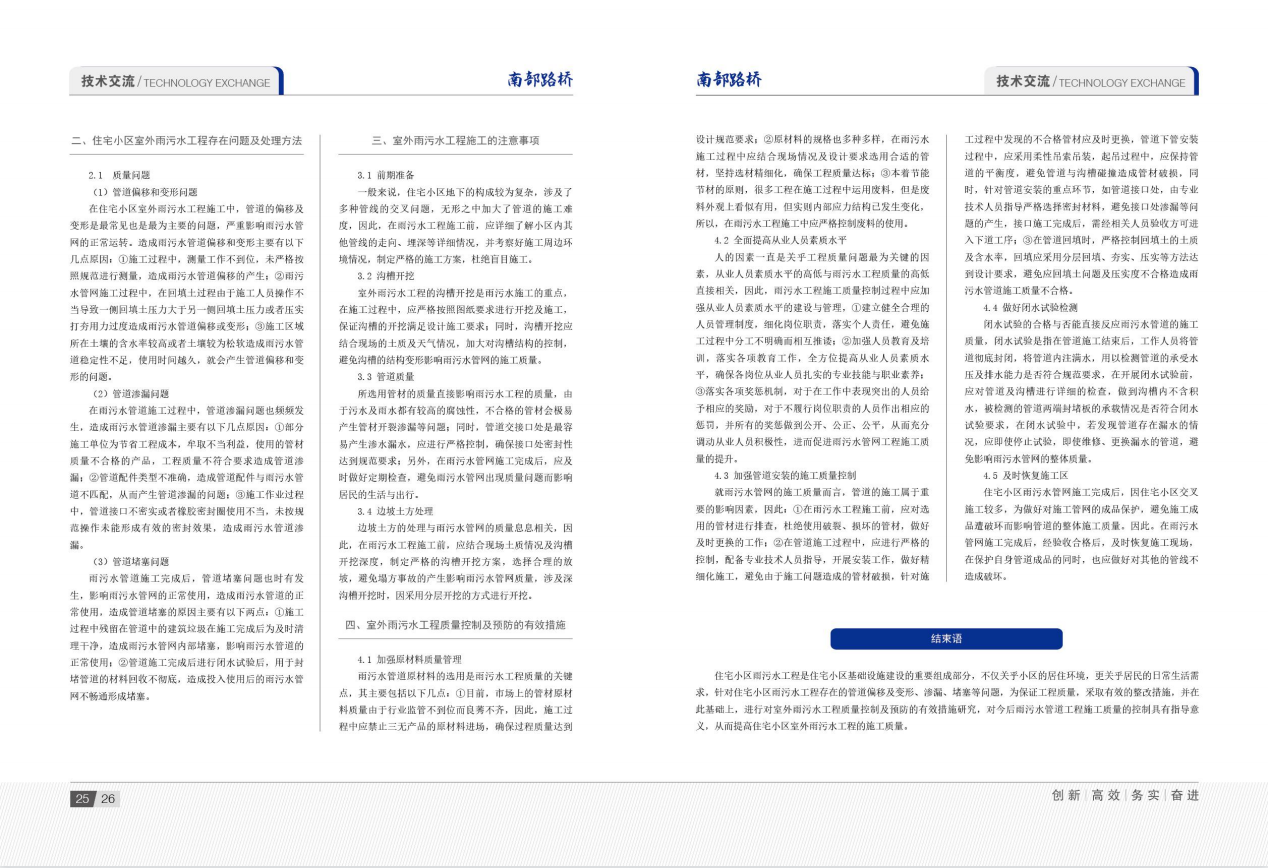Click footer word 务实

1145,795
